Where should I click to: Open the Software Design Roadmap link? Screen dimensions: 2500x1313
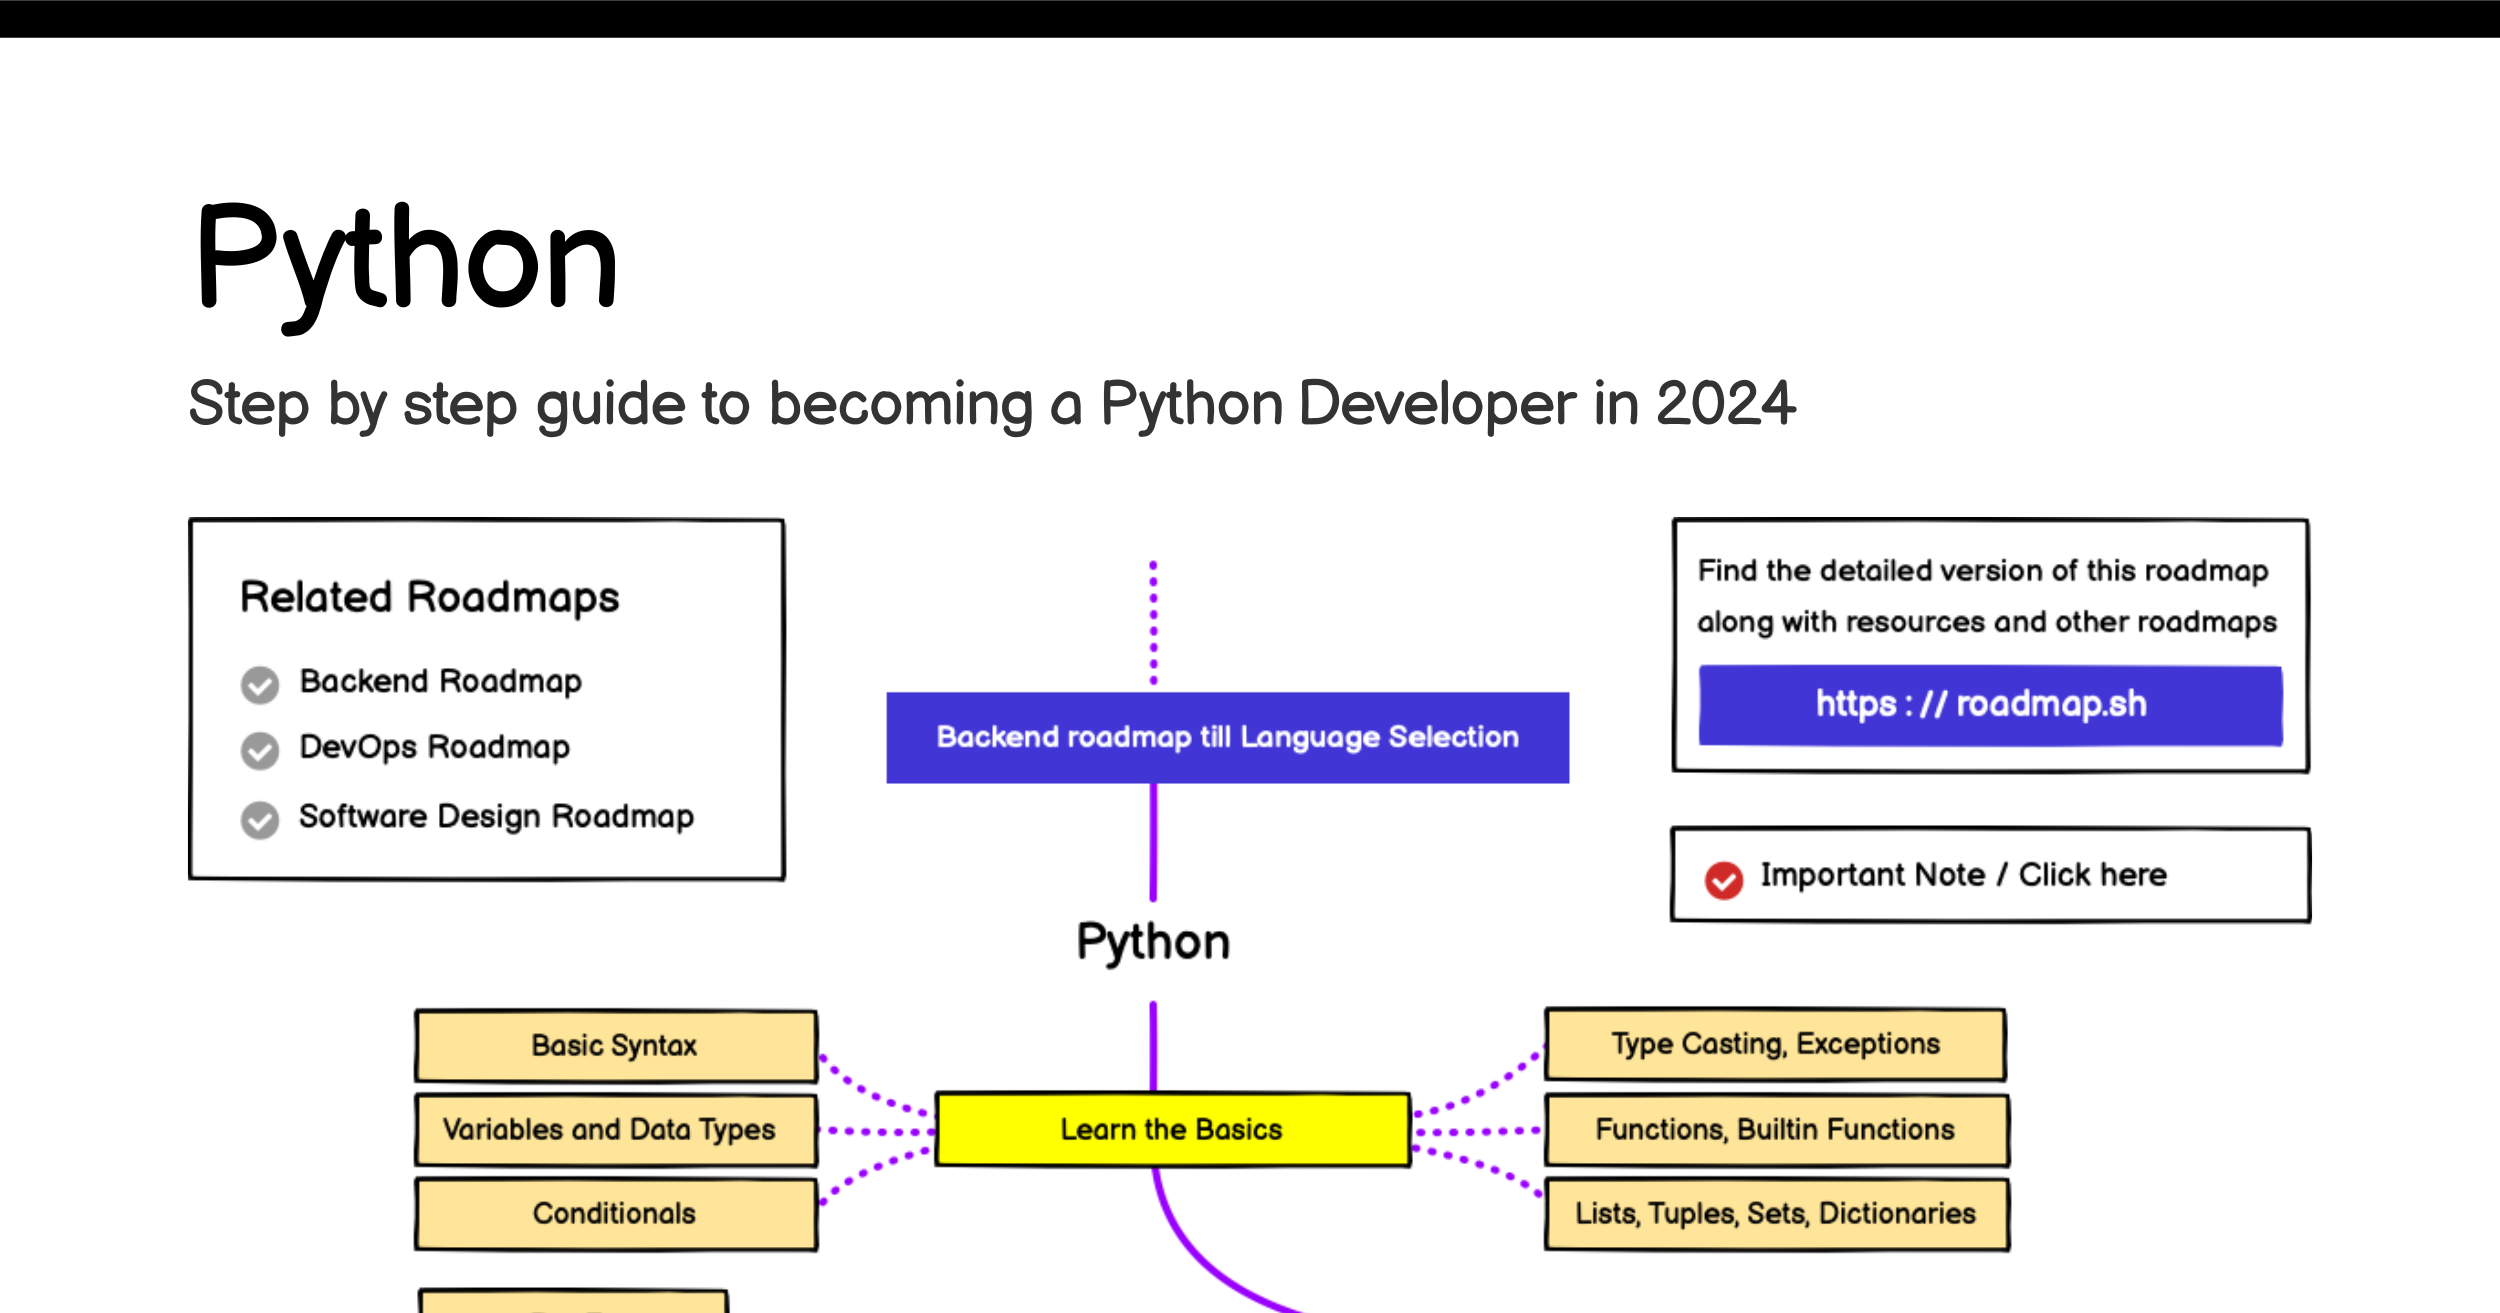(x=496, y=817)
